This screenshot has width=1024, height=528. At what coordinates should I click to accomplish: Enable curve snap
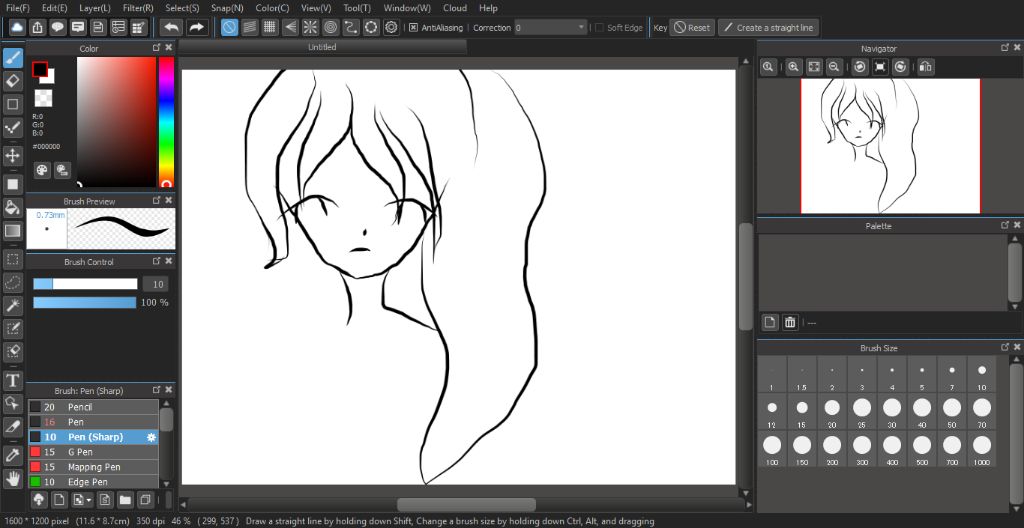(x=351, y=27)
